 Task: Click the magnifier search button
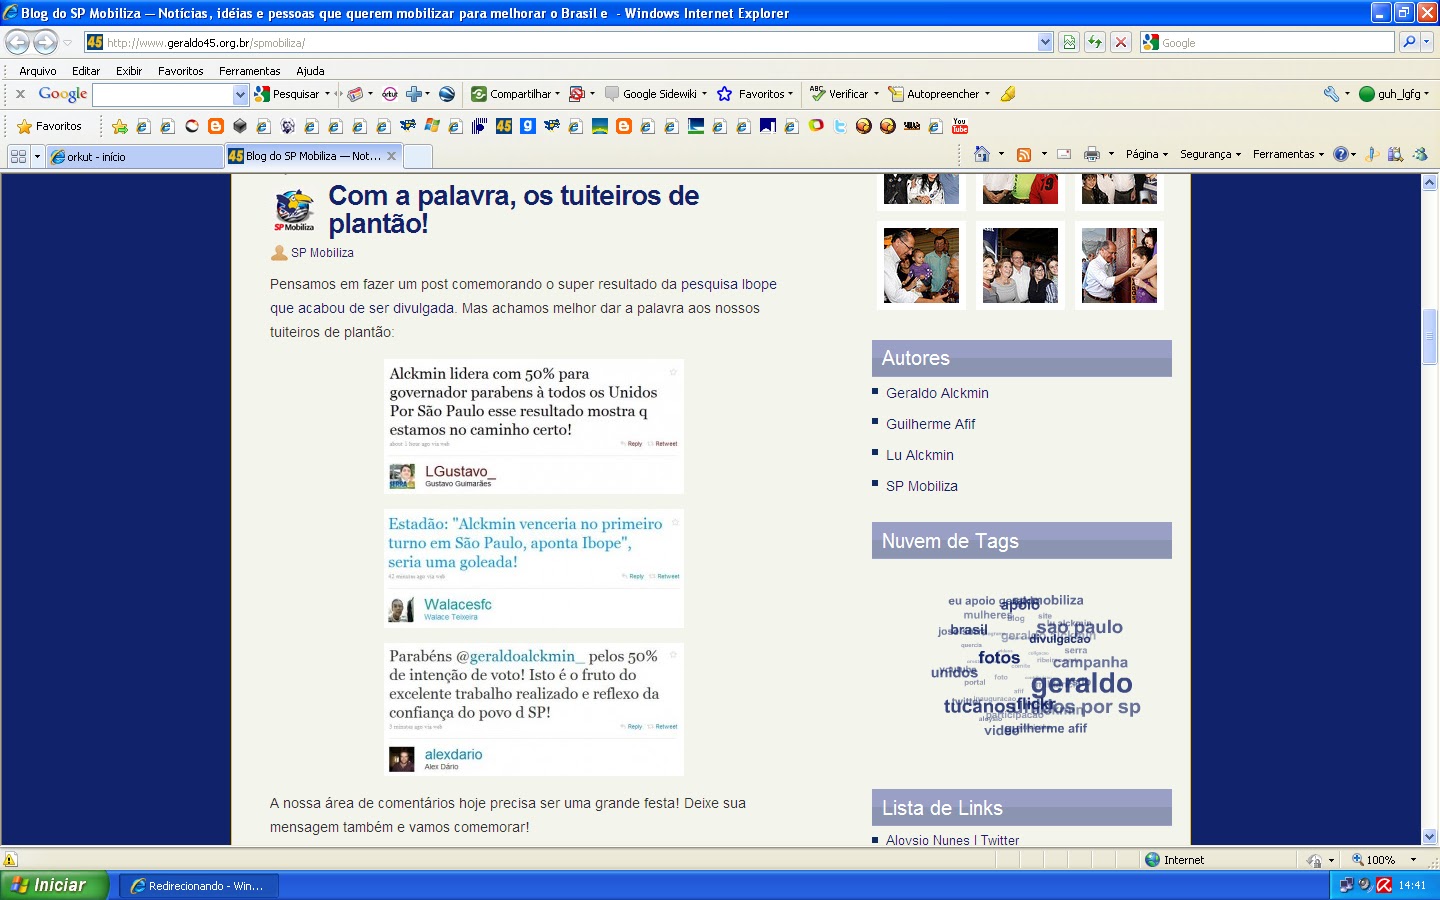point(1410,42)
